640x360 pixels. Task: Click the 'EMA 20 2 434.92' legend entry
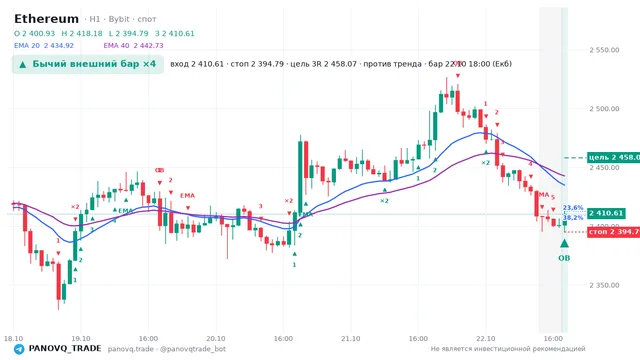(44, 46)
